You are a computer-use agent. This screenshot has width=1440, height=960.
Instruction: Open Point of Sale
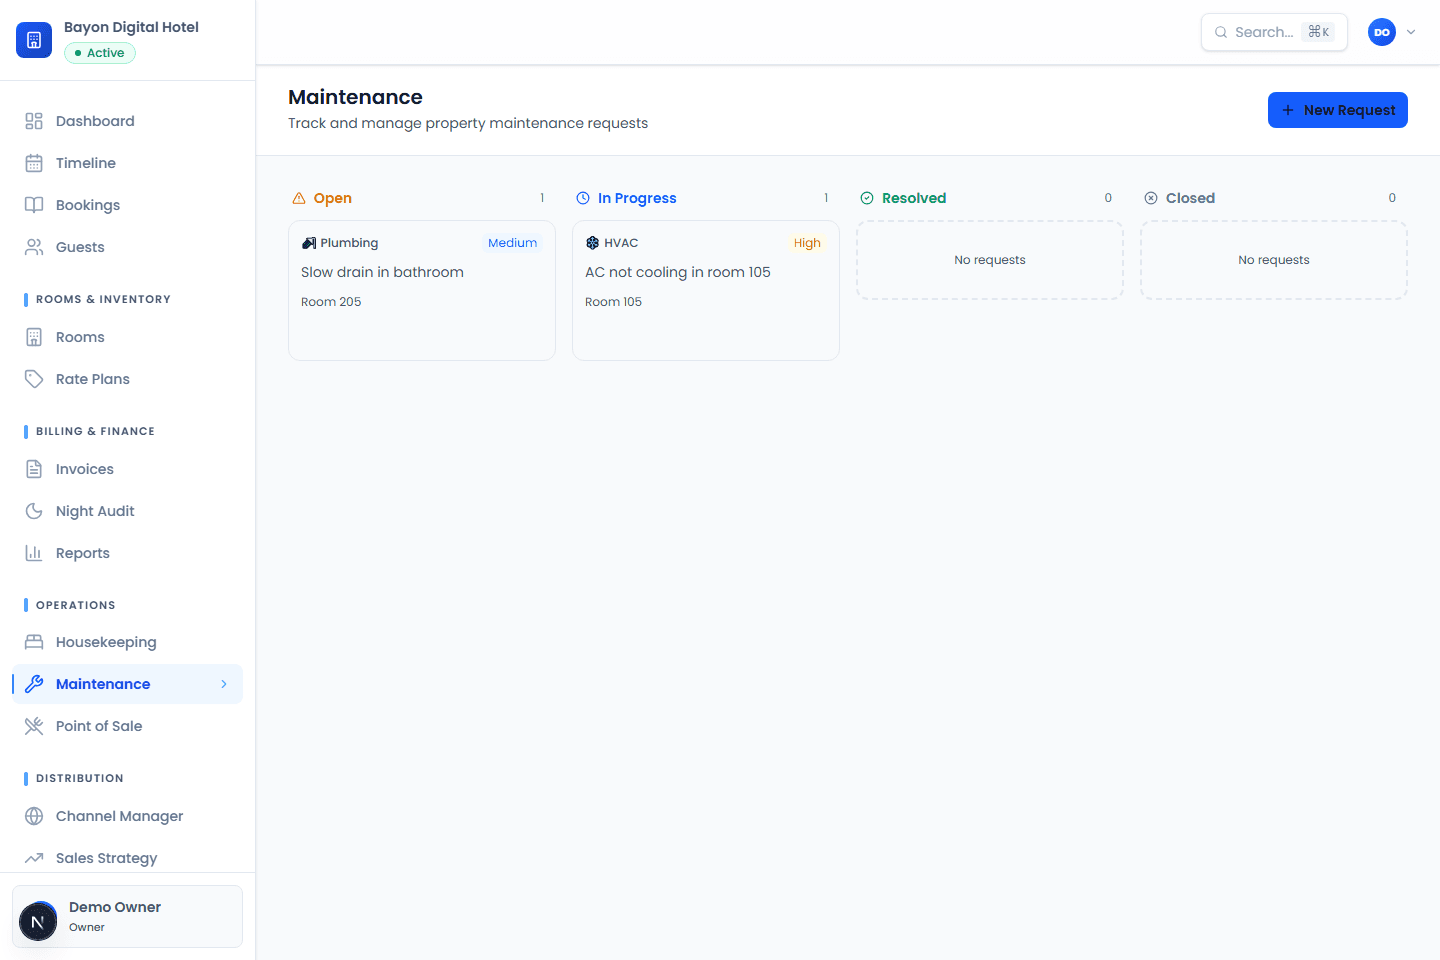pos(127,726)
